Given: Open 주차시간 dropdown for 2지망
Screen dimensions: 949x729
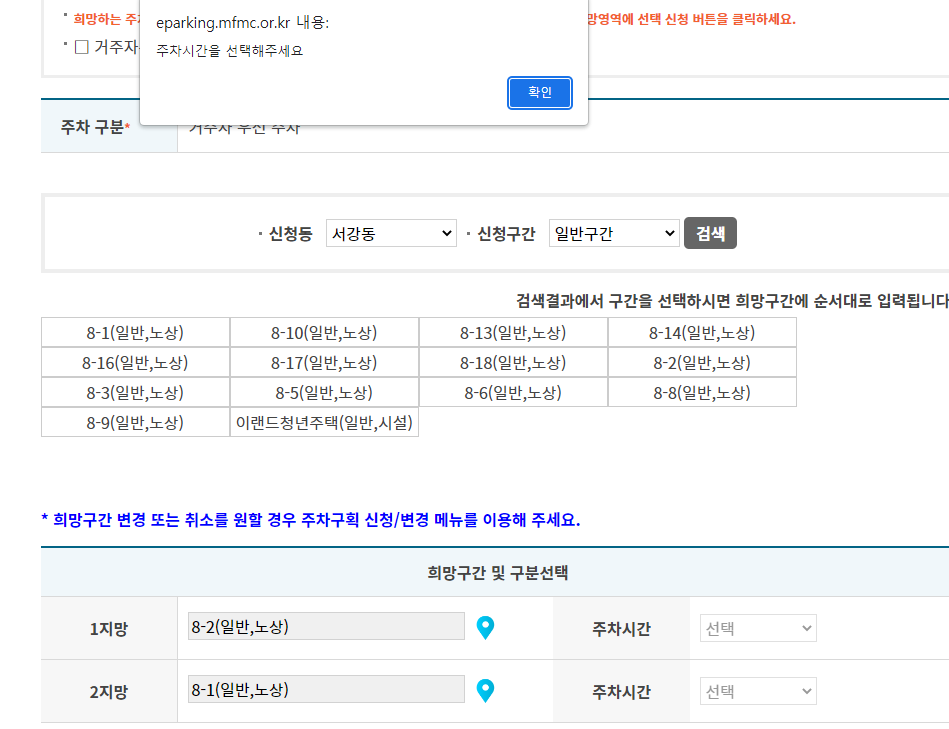Looking at the screenshot, I should click(x=757, y=691).
